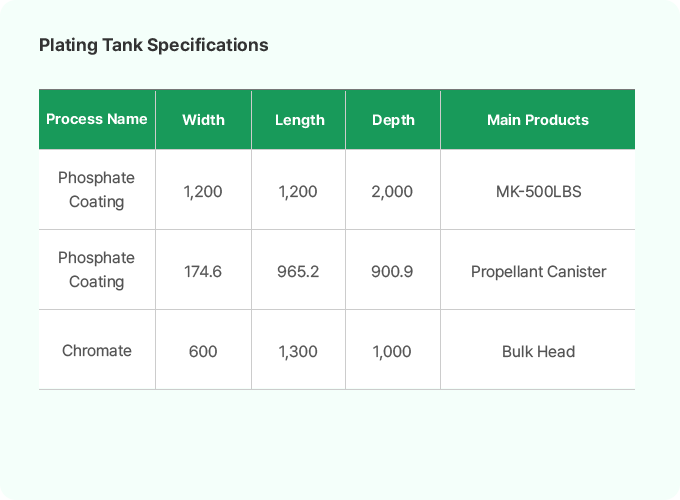Select the Process Name column header
Image resolution: width=680 pixels, height=500 pixels.
pyautogui.click(x=97, y=119)
